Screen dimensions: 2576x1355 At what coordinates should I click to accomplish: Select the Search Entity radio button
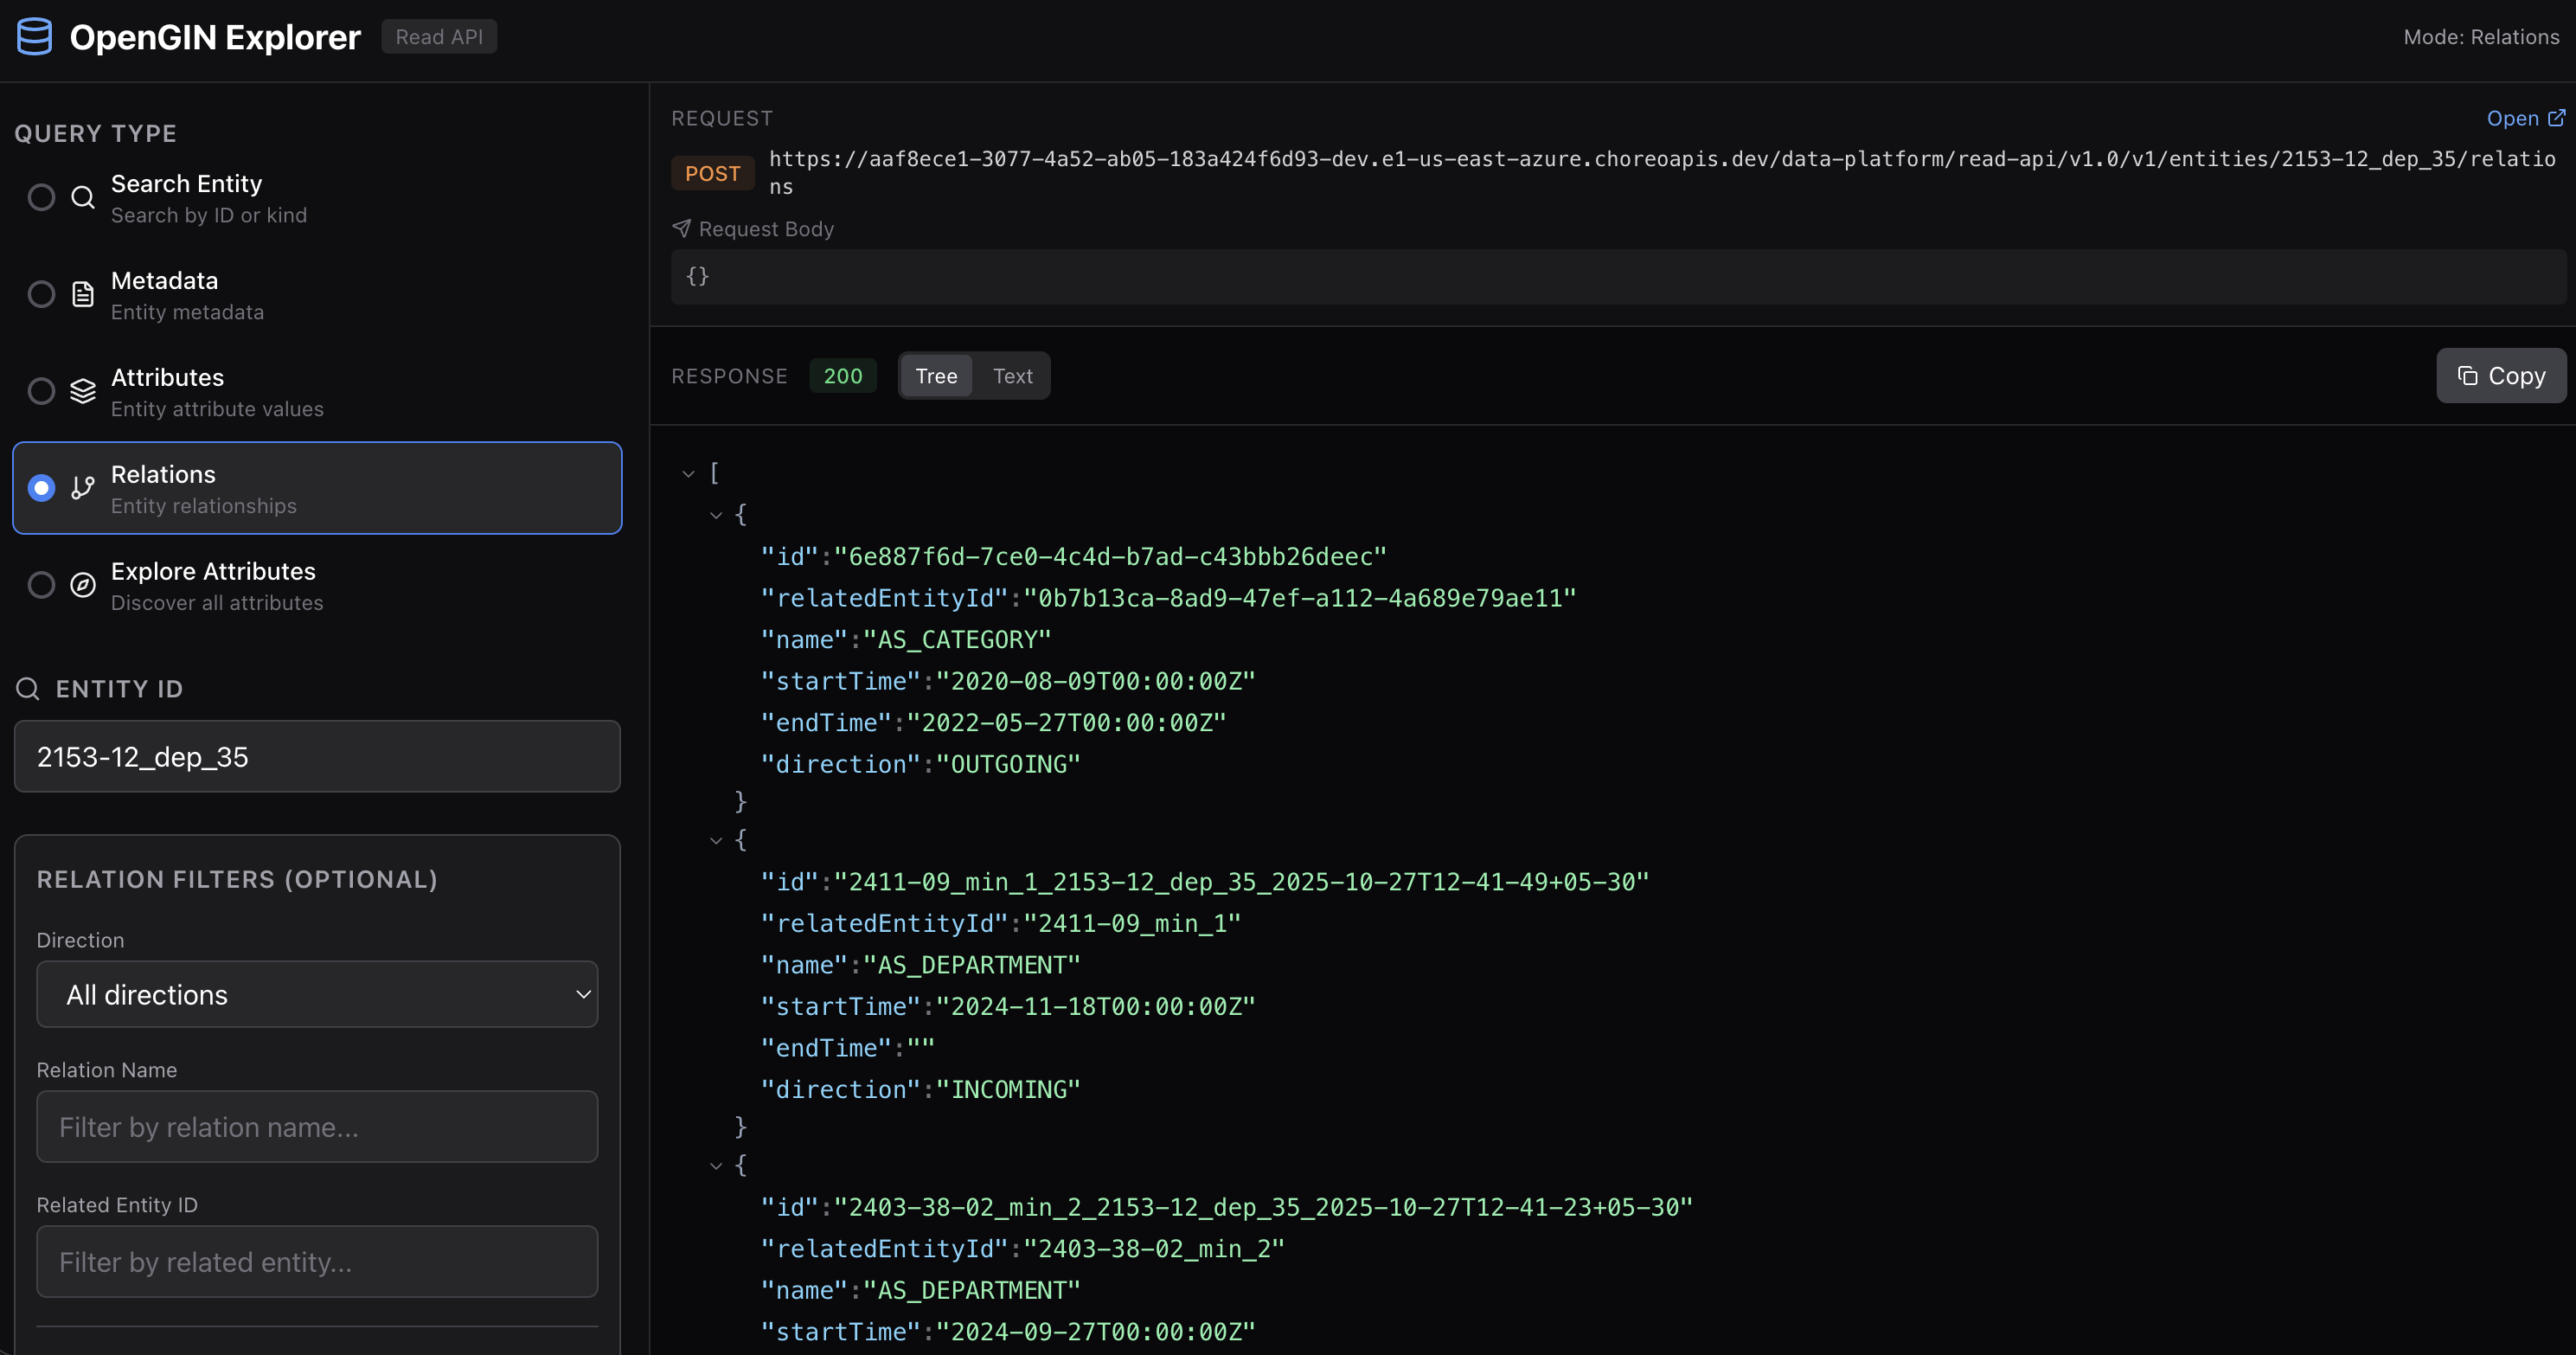41,198
